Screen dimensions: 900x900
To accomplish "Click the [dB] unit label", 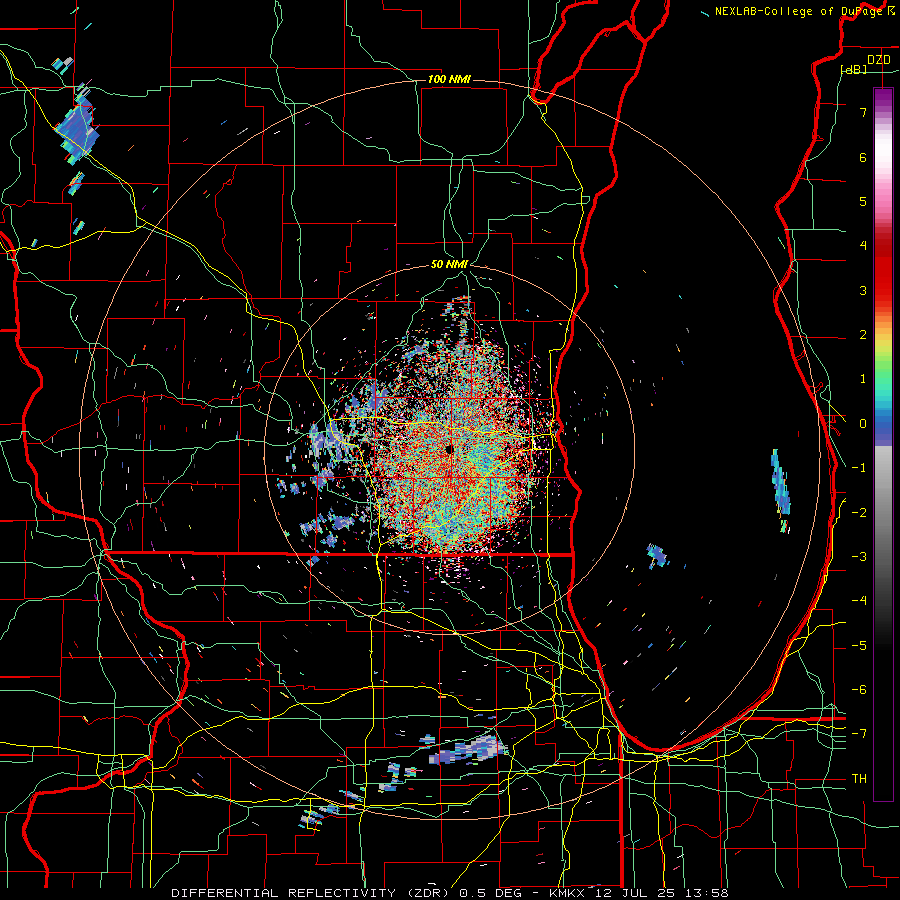I will coord(854,69).
